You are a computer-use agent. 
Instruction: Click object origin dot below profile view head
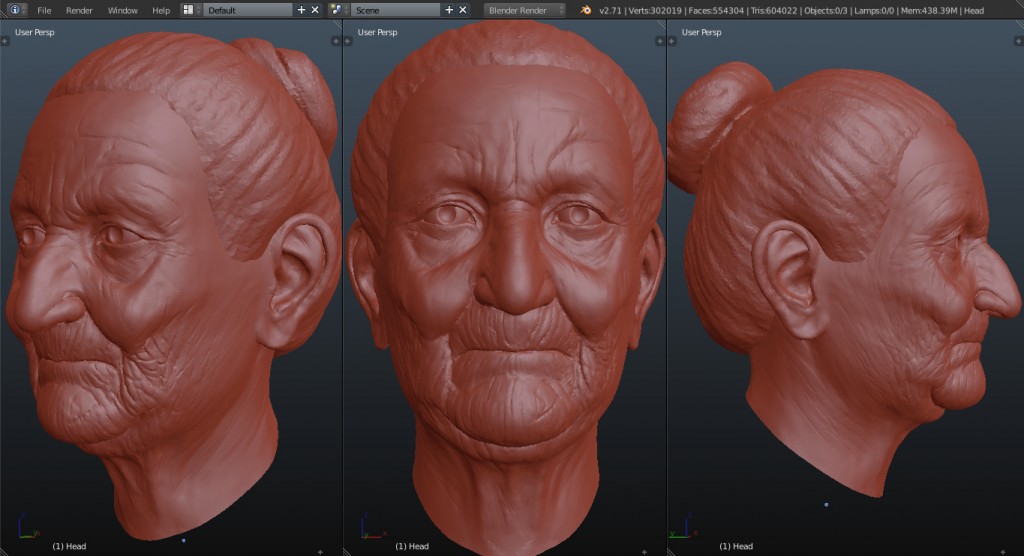point(826,504)
